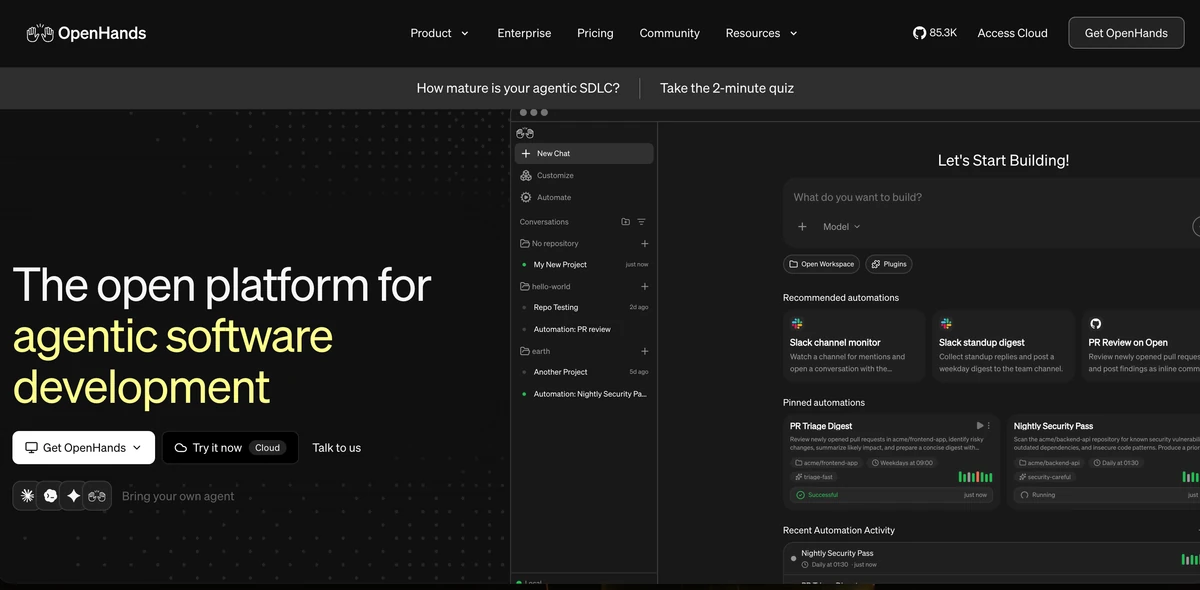Open the Enterprise menu item

point(524,33)
